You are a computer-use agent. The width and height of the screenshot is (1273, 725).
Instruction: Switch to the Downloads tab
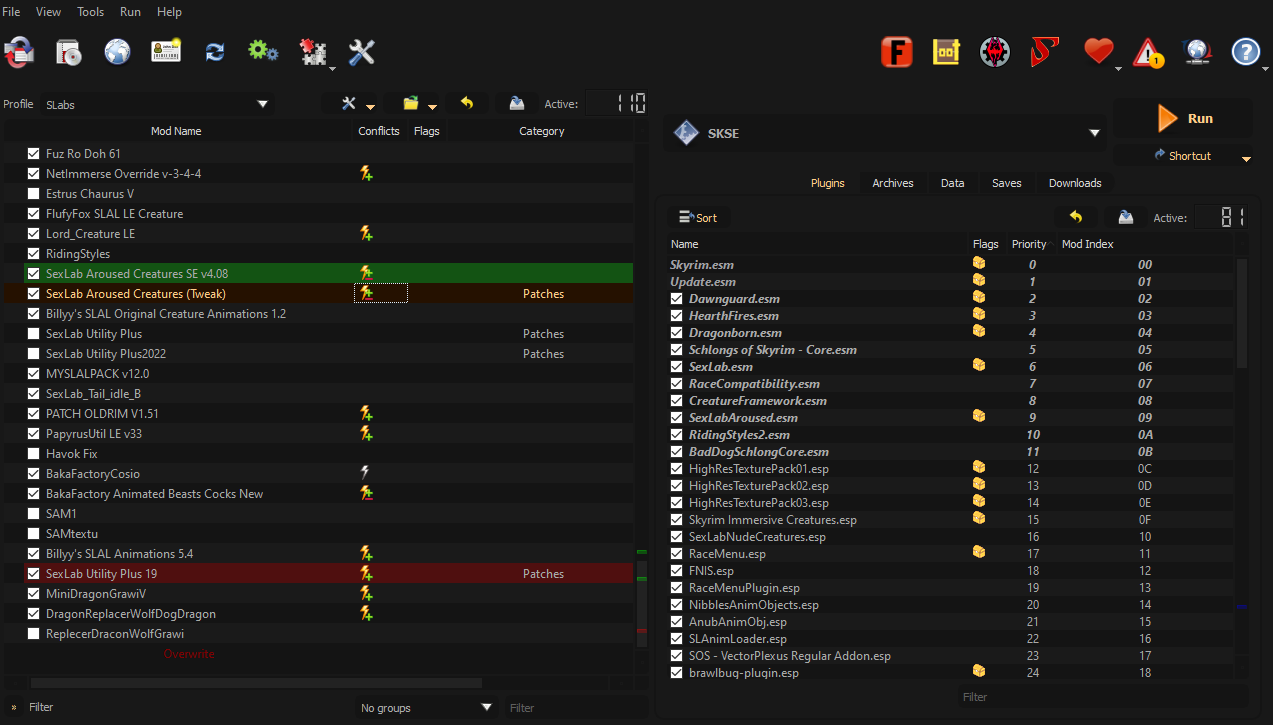tap(1075, 183)
